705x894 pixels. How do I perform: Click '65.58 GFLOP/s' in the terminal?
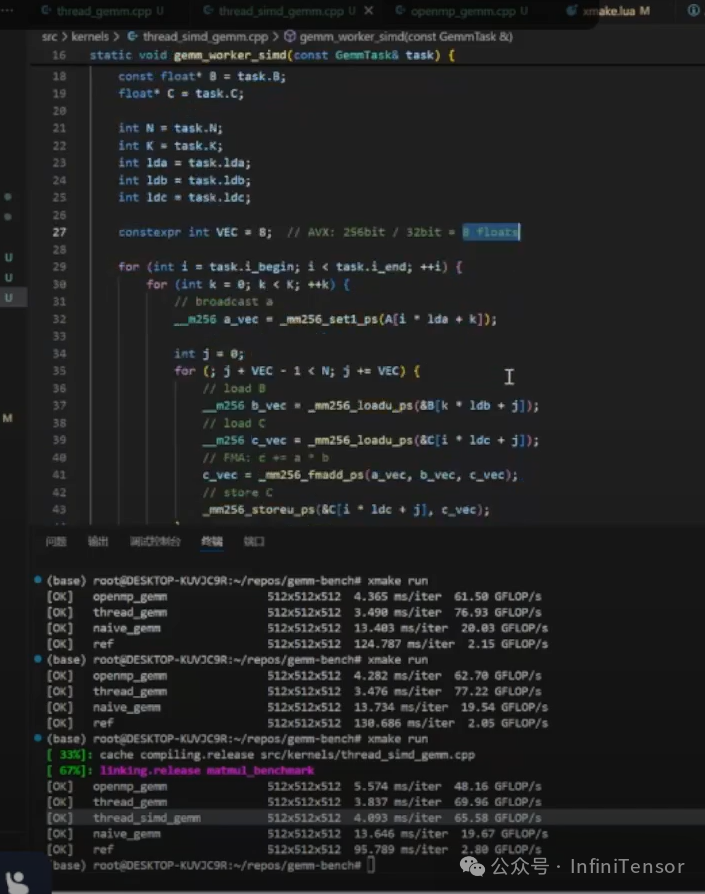coord(498,818)
